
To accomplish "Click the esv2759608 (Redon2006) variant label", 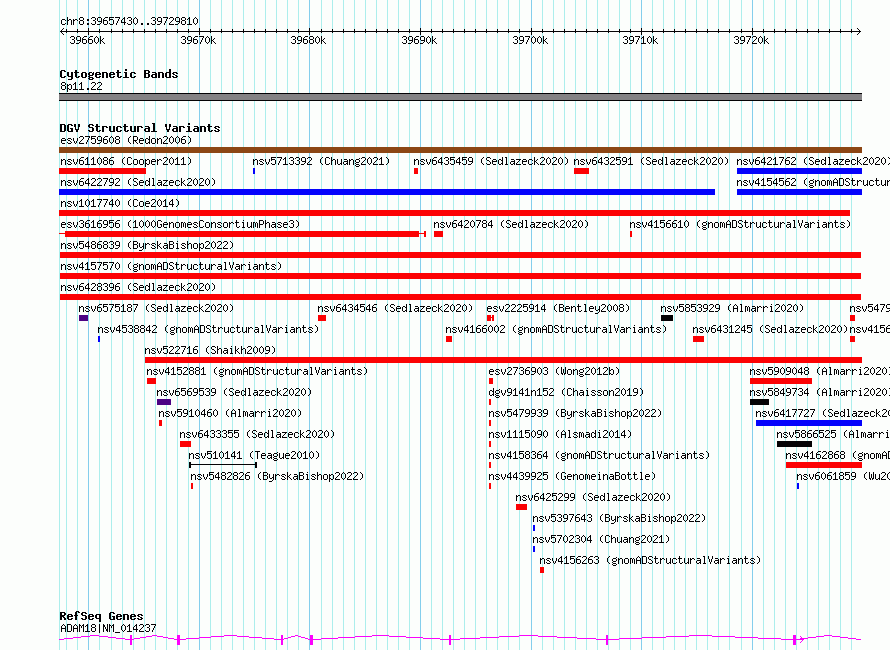I will 126,140.
